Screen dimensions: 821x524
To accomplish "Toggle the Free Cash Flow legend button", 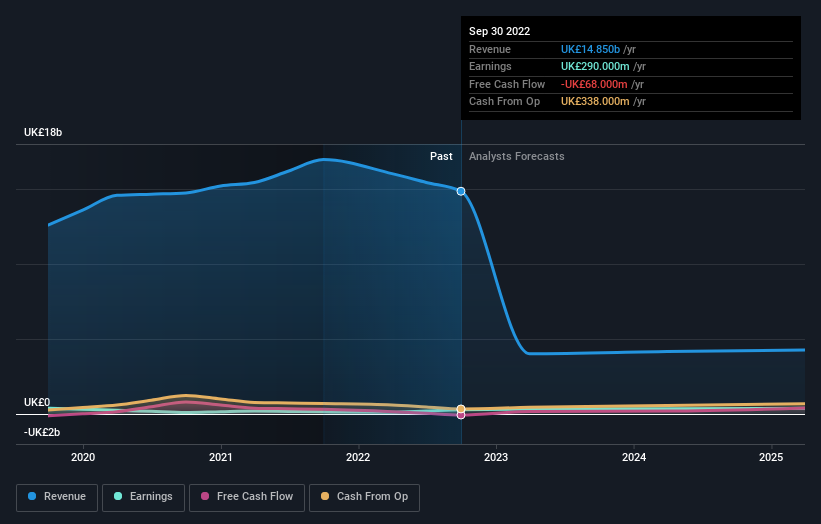I will pos(247,497).
